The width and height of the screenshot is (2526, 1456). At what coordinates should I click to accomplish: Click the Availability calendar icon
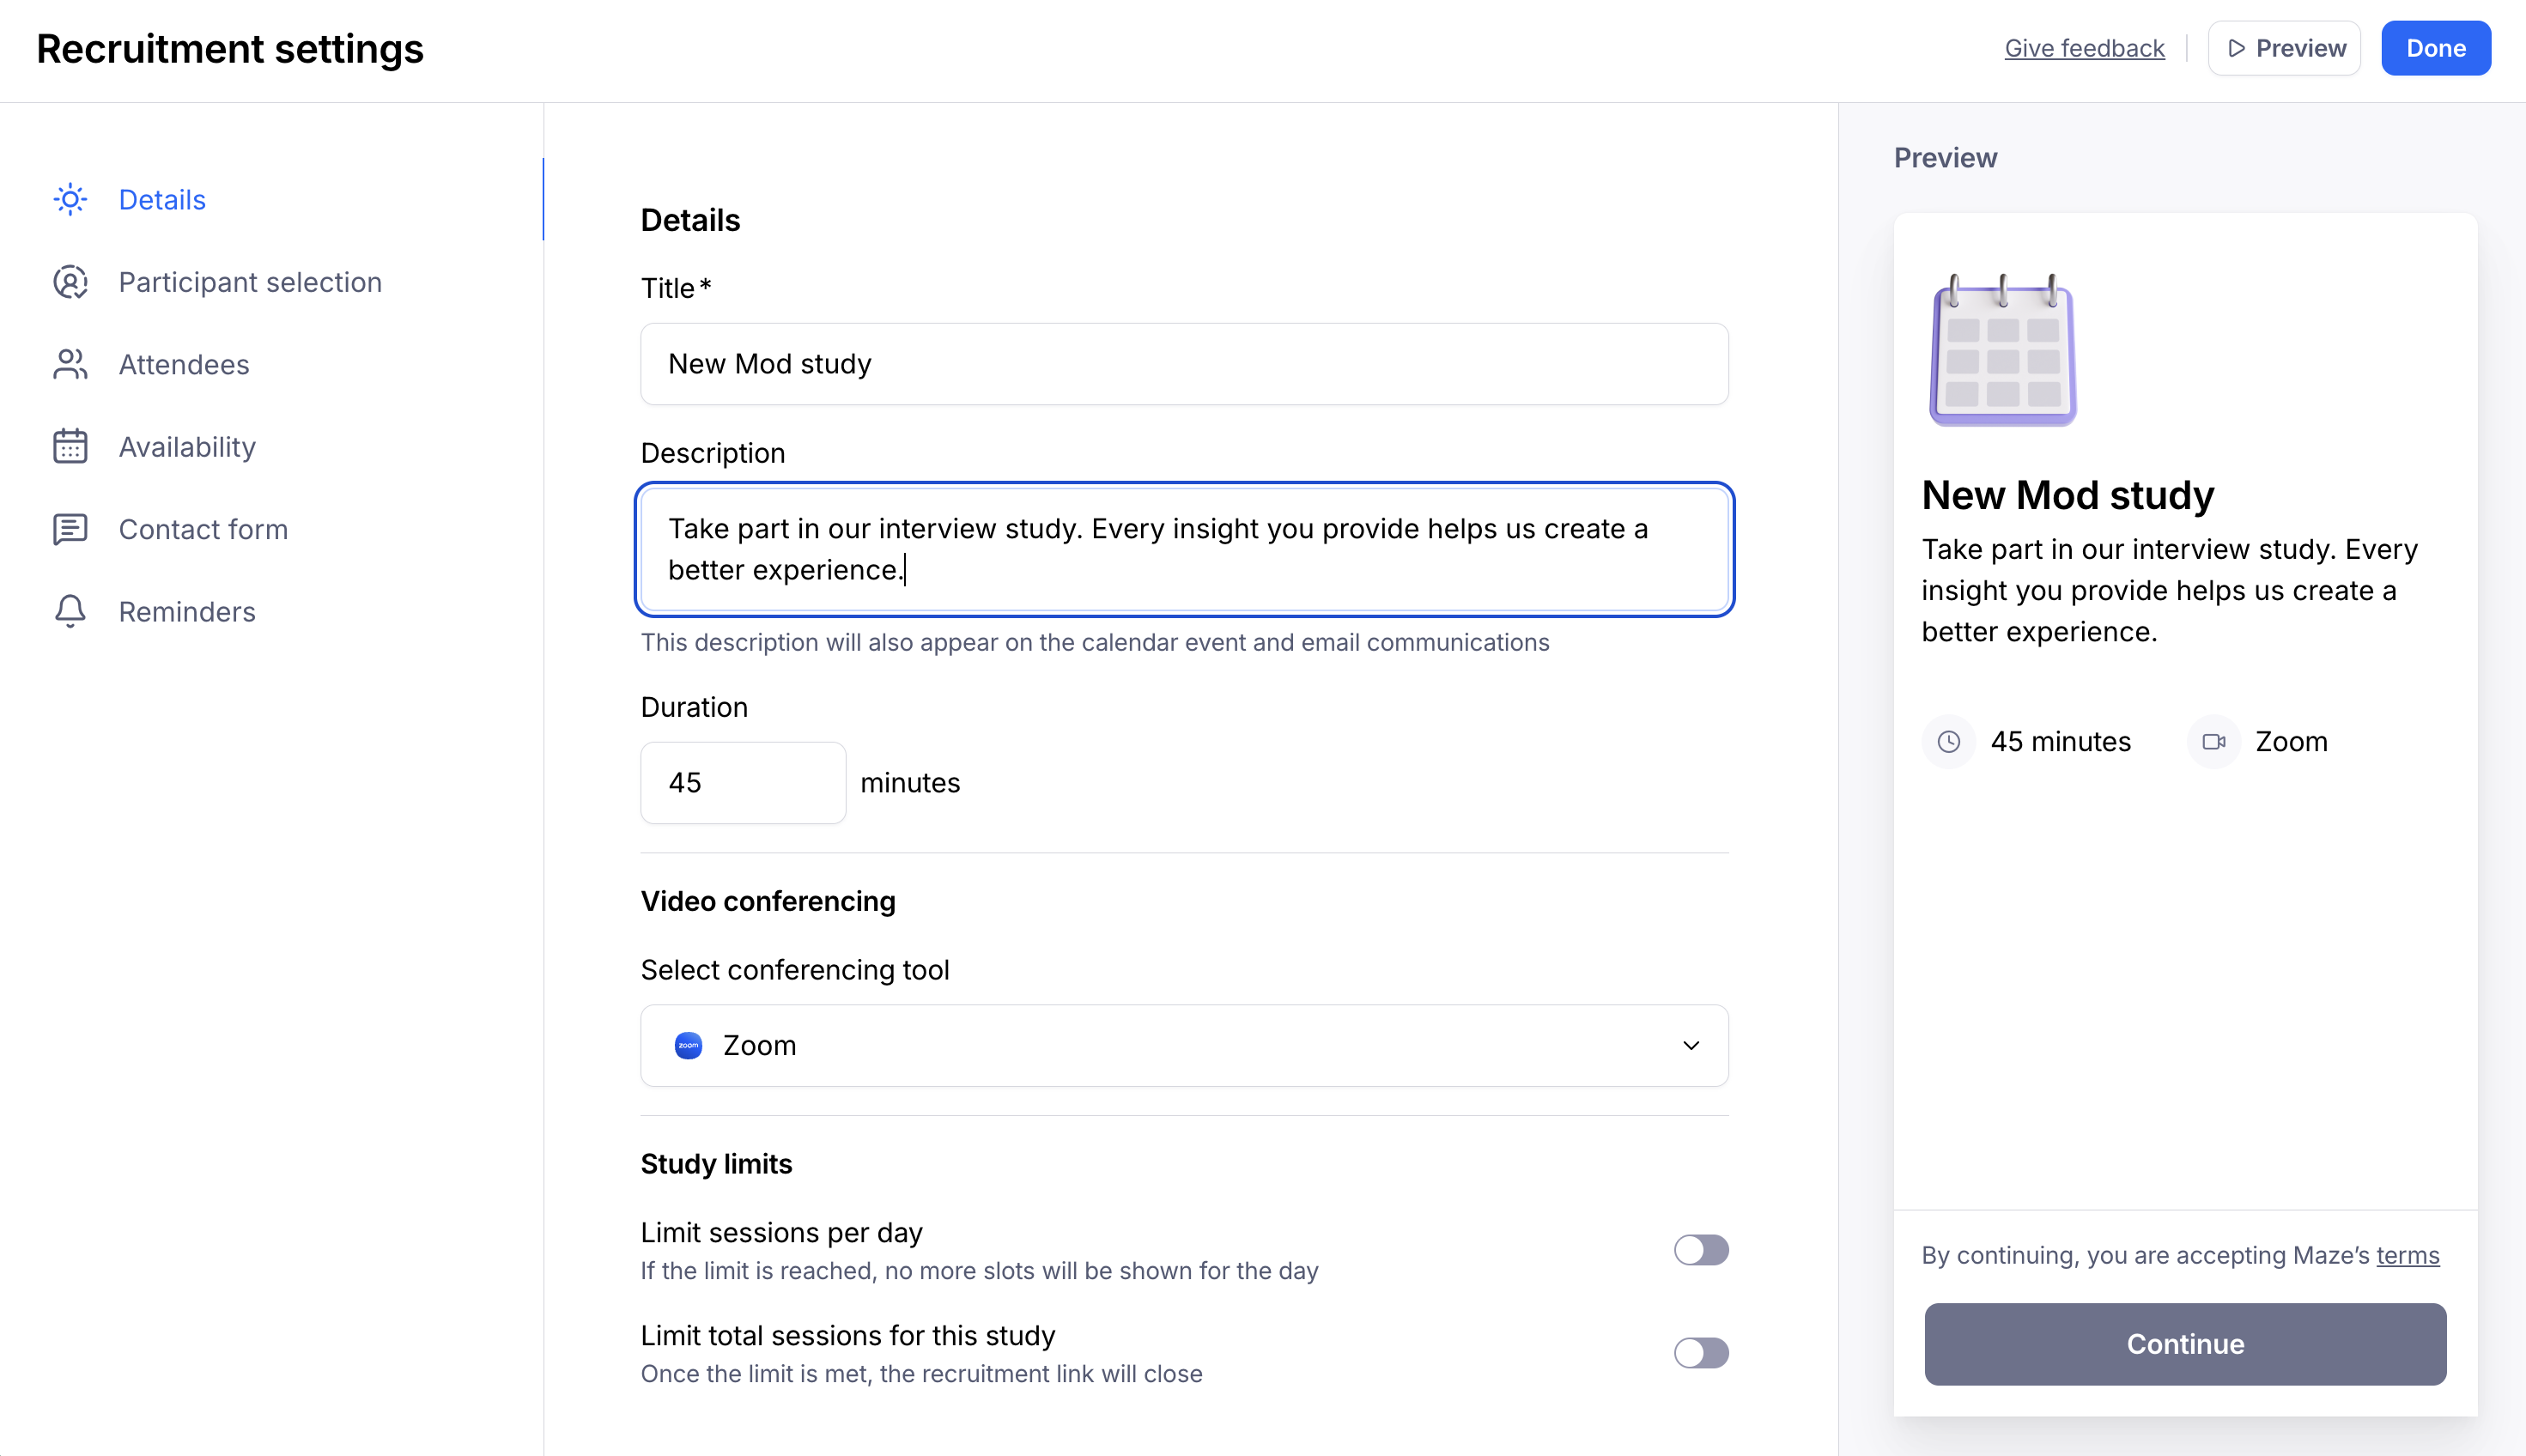[70, 447]
